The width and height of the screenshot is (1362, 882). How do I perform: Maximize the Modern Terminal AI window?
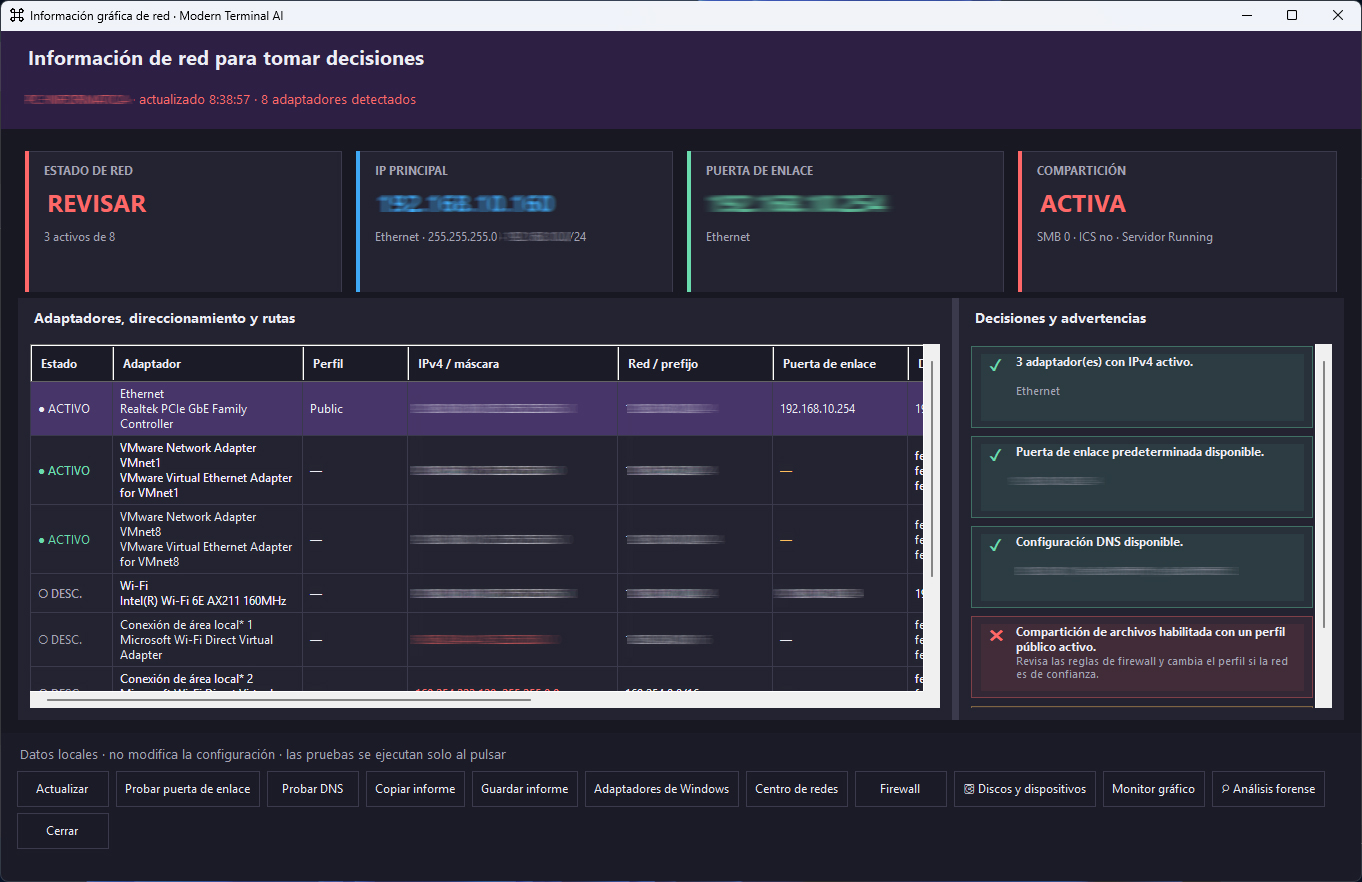[x=1292, y=15]
